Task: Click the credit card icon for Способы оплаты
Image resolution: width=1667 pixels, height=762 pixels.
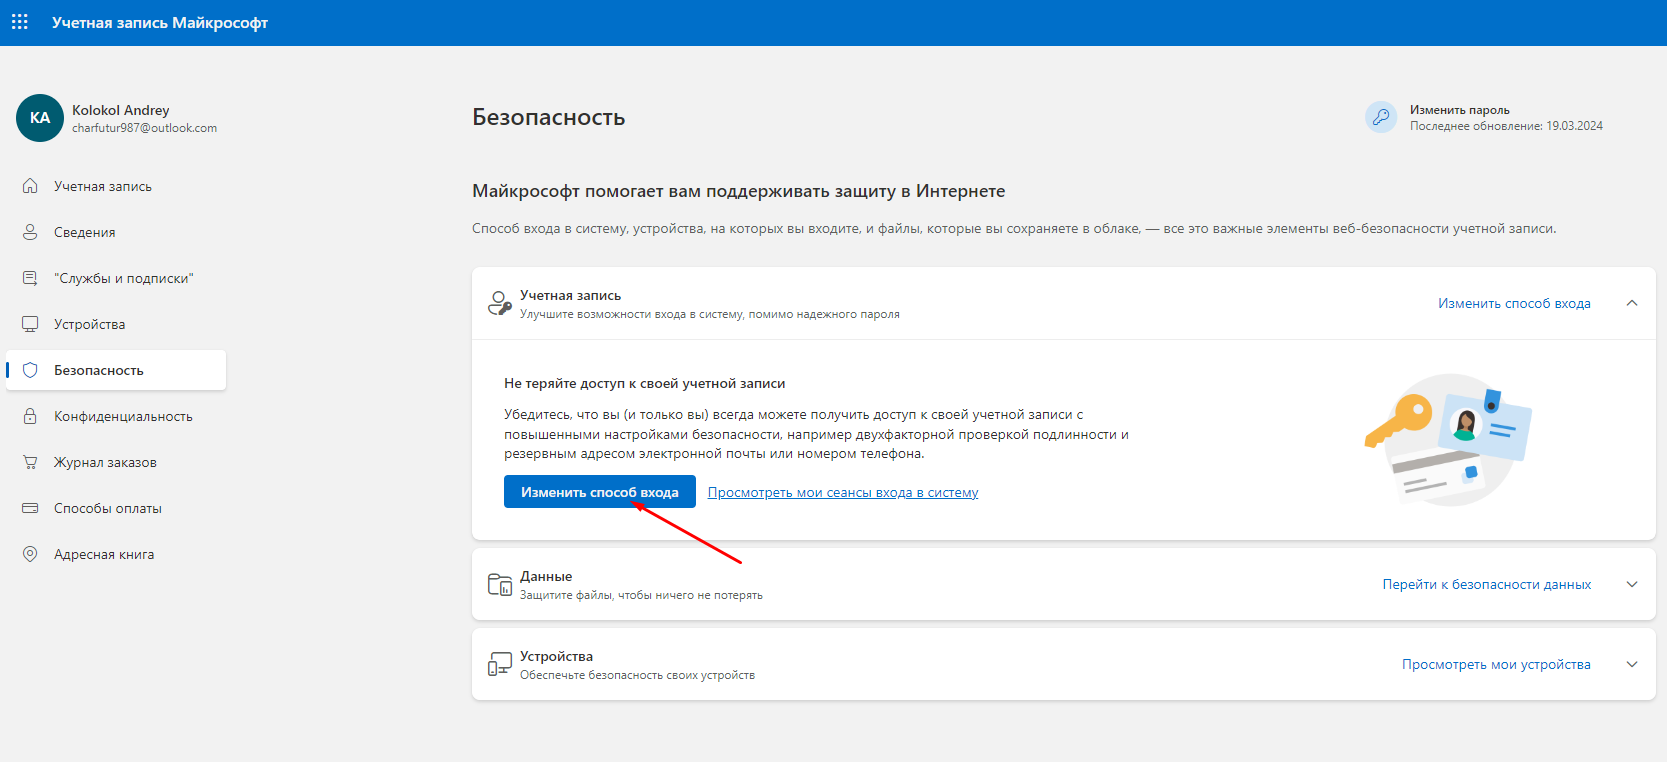Action: click(x=30, y=508)
